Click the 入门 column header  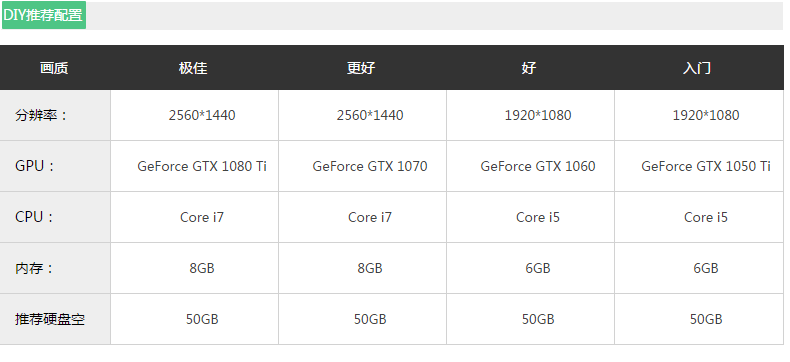click(x=697, y=68)
